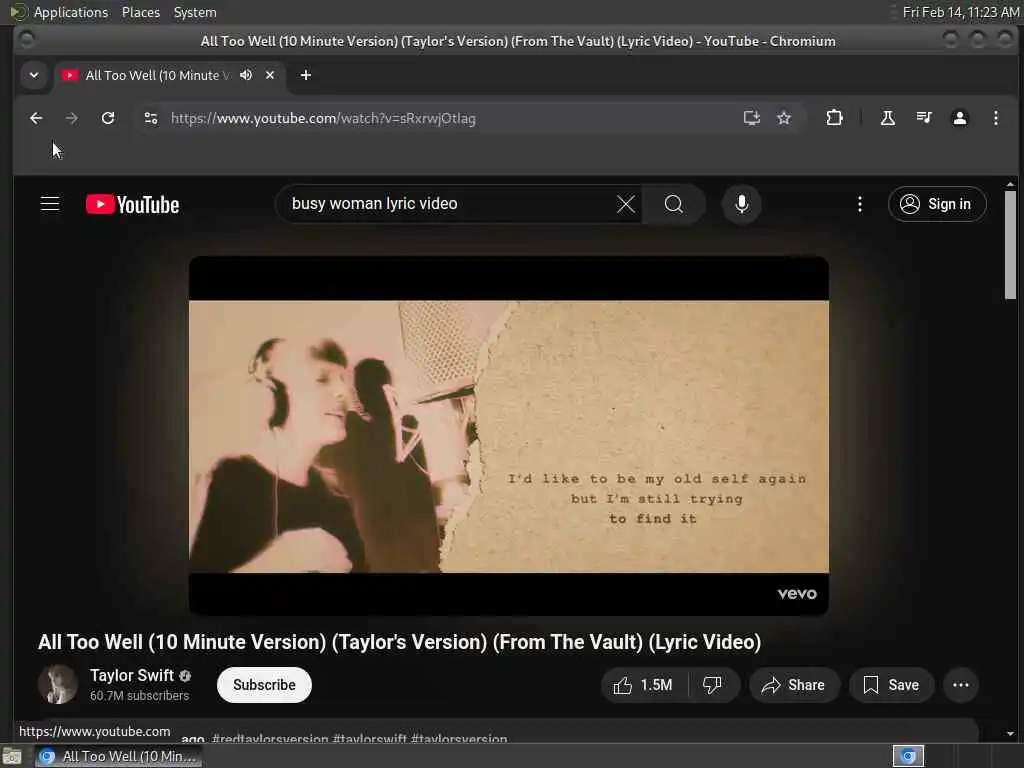Focus the YouTube search input field
The width and height of the screenshot is (1024, 768).
pyautogui.click(x=451, y=204)
